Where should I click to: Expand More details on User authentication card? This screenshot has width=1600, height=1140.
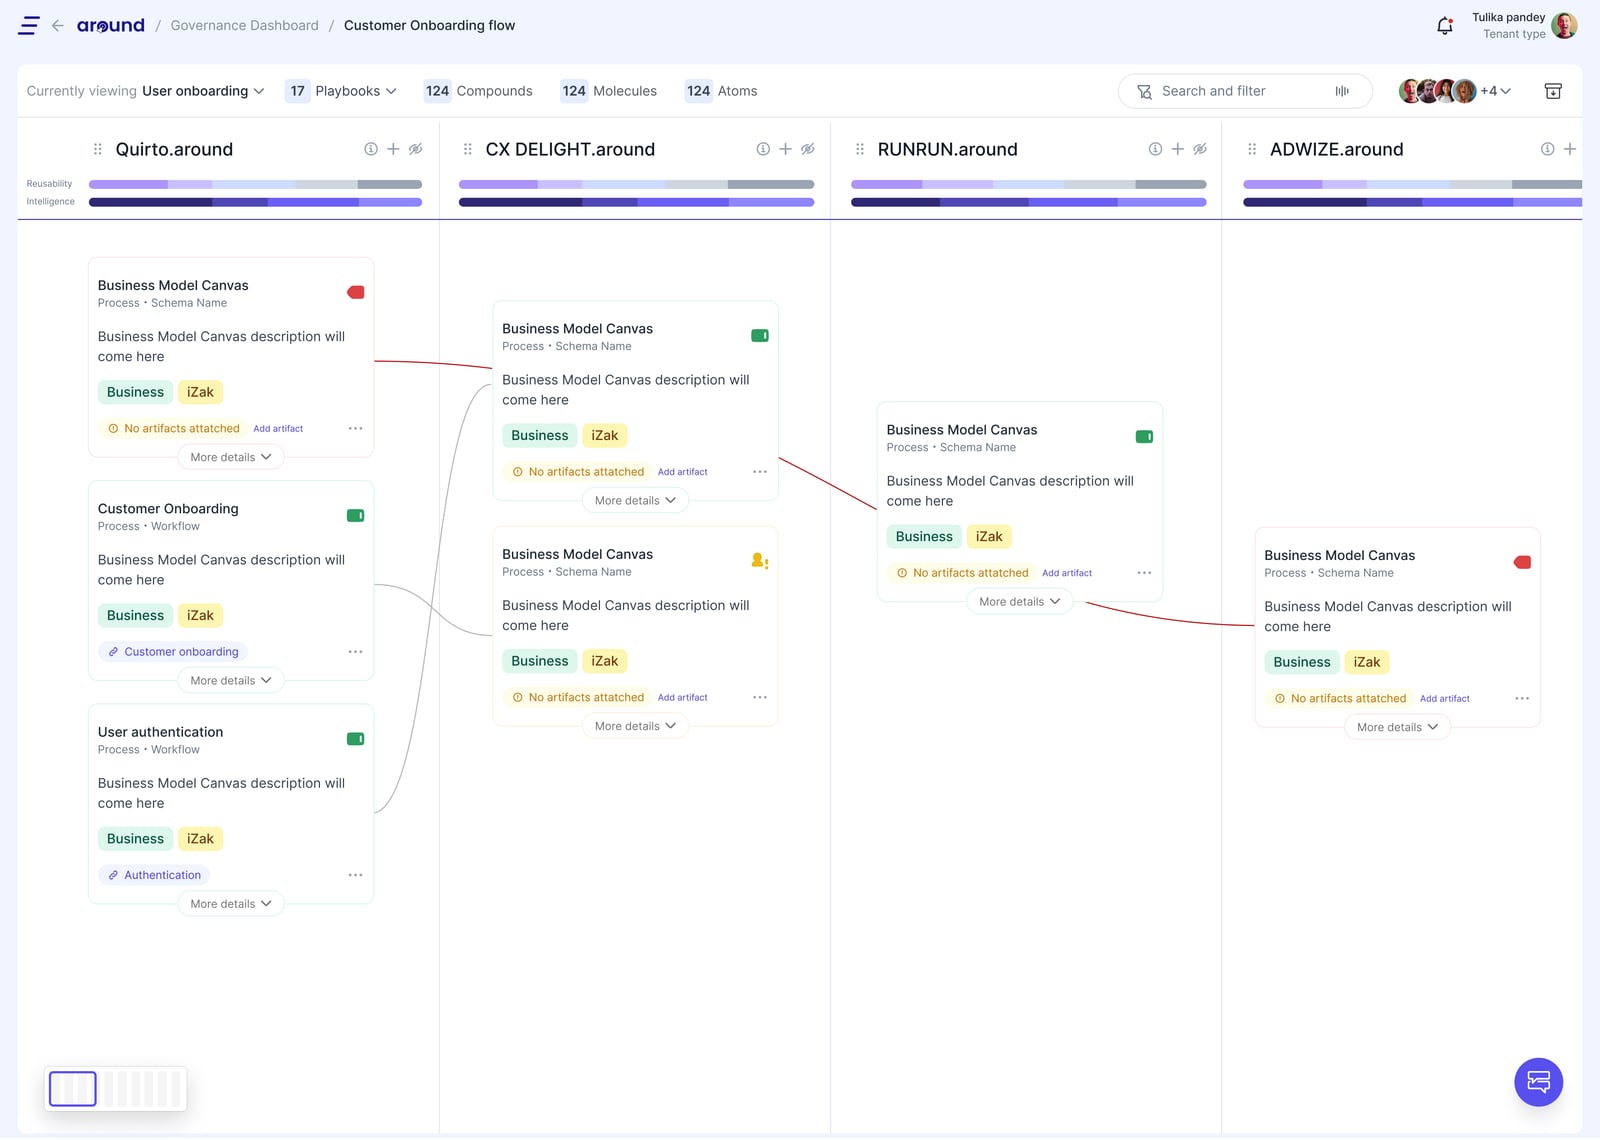coord(231,904)
